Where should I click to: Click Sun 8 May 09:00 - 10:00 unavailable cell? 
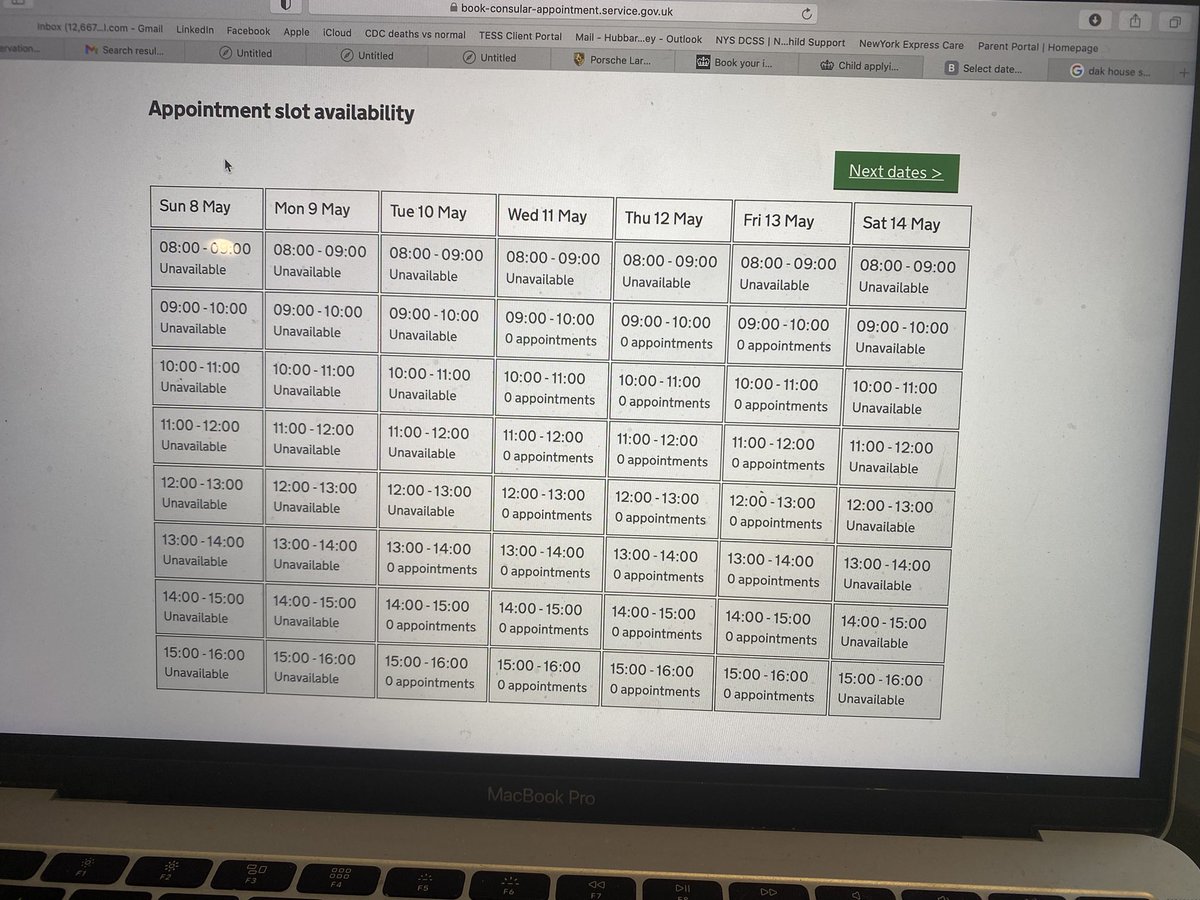(x=205, y=317)
